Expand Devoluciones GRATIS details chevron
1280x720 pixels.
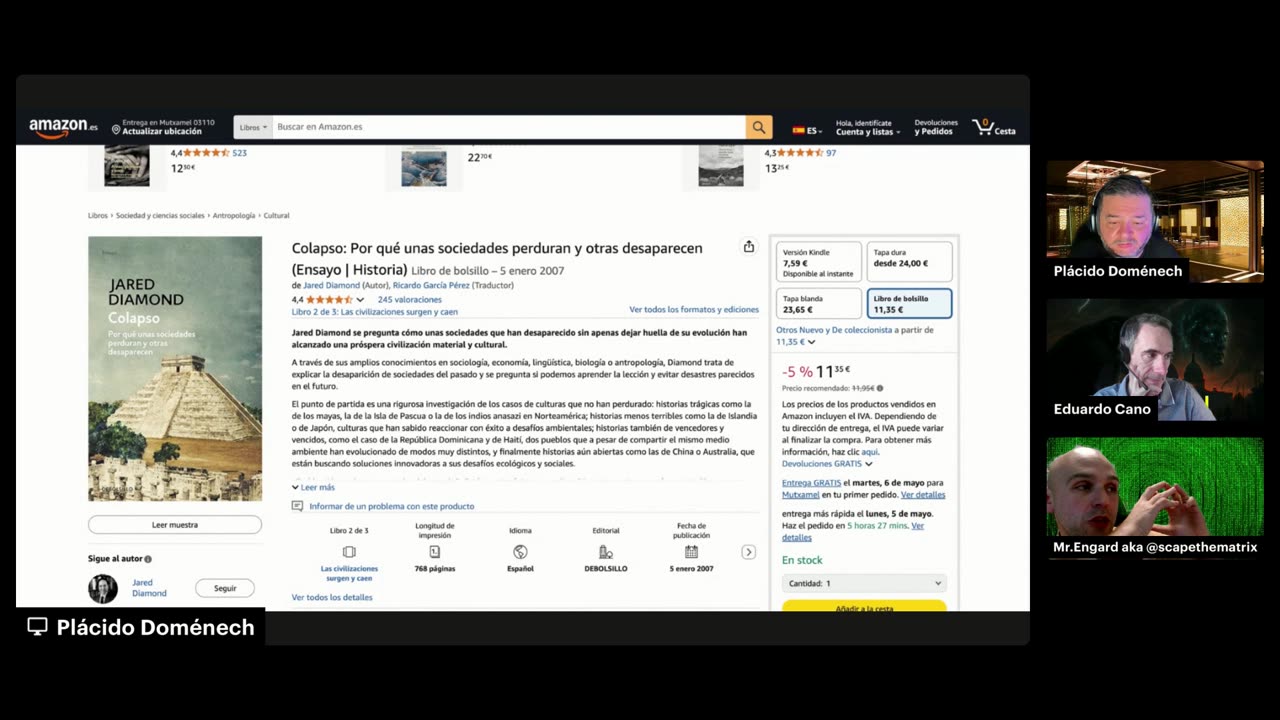point(868,464)
